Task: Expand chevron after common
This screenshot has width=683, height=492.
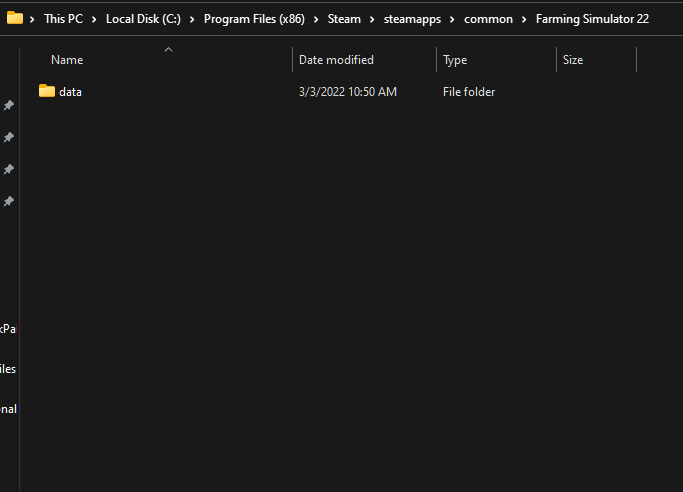Action: [x=524, y=19]
